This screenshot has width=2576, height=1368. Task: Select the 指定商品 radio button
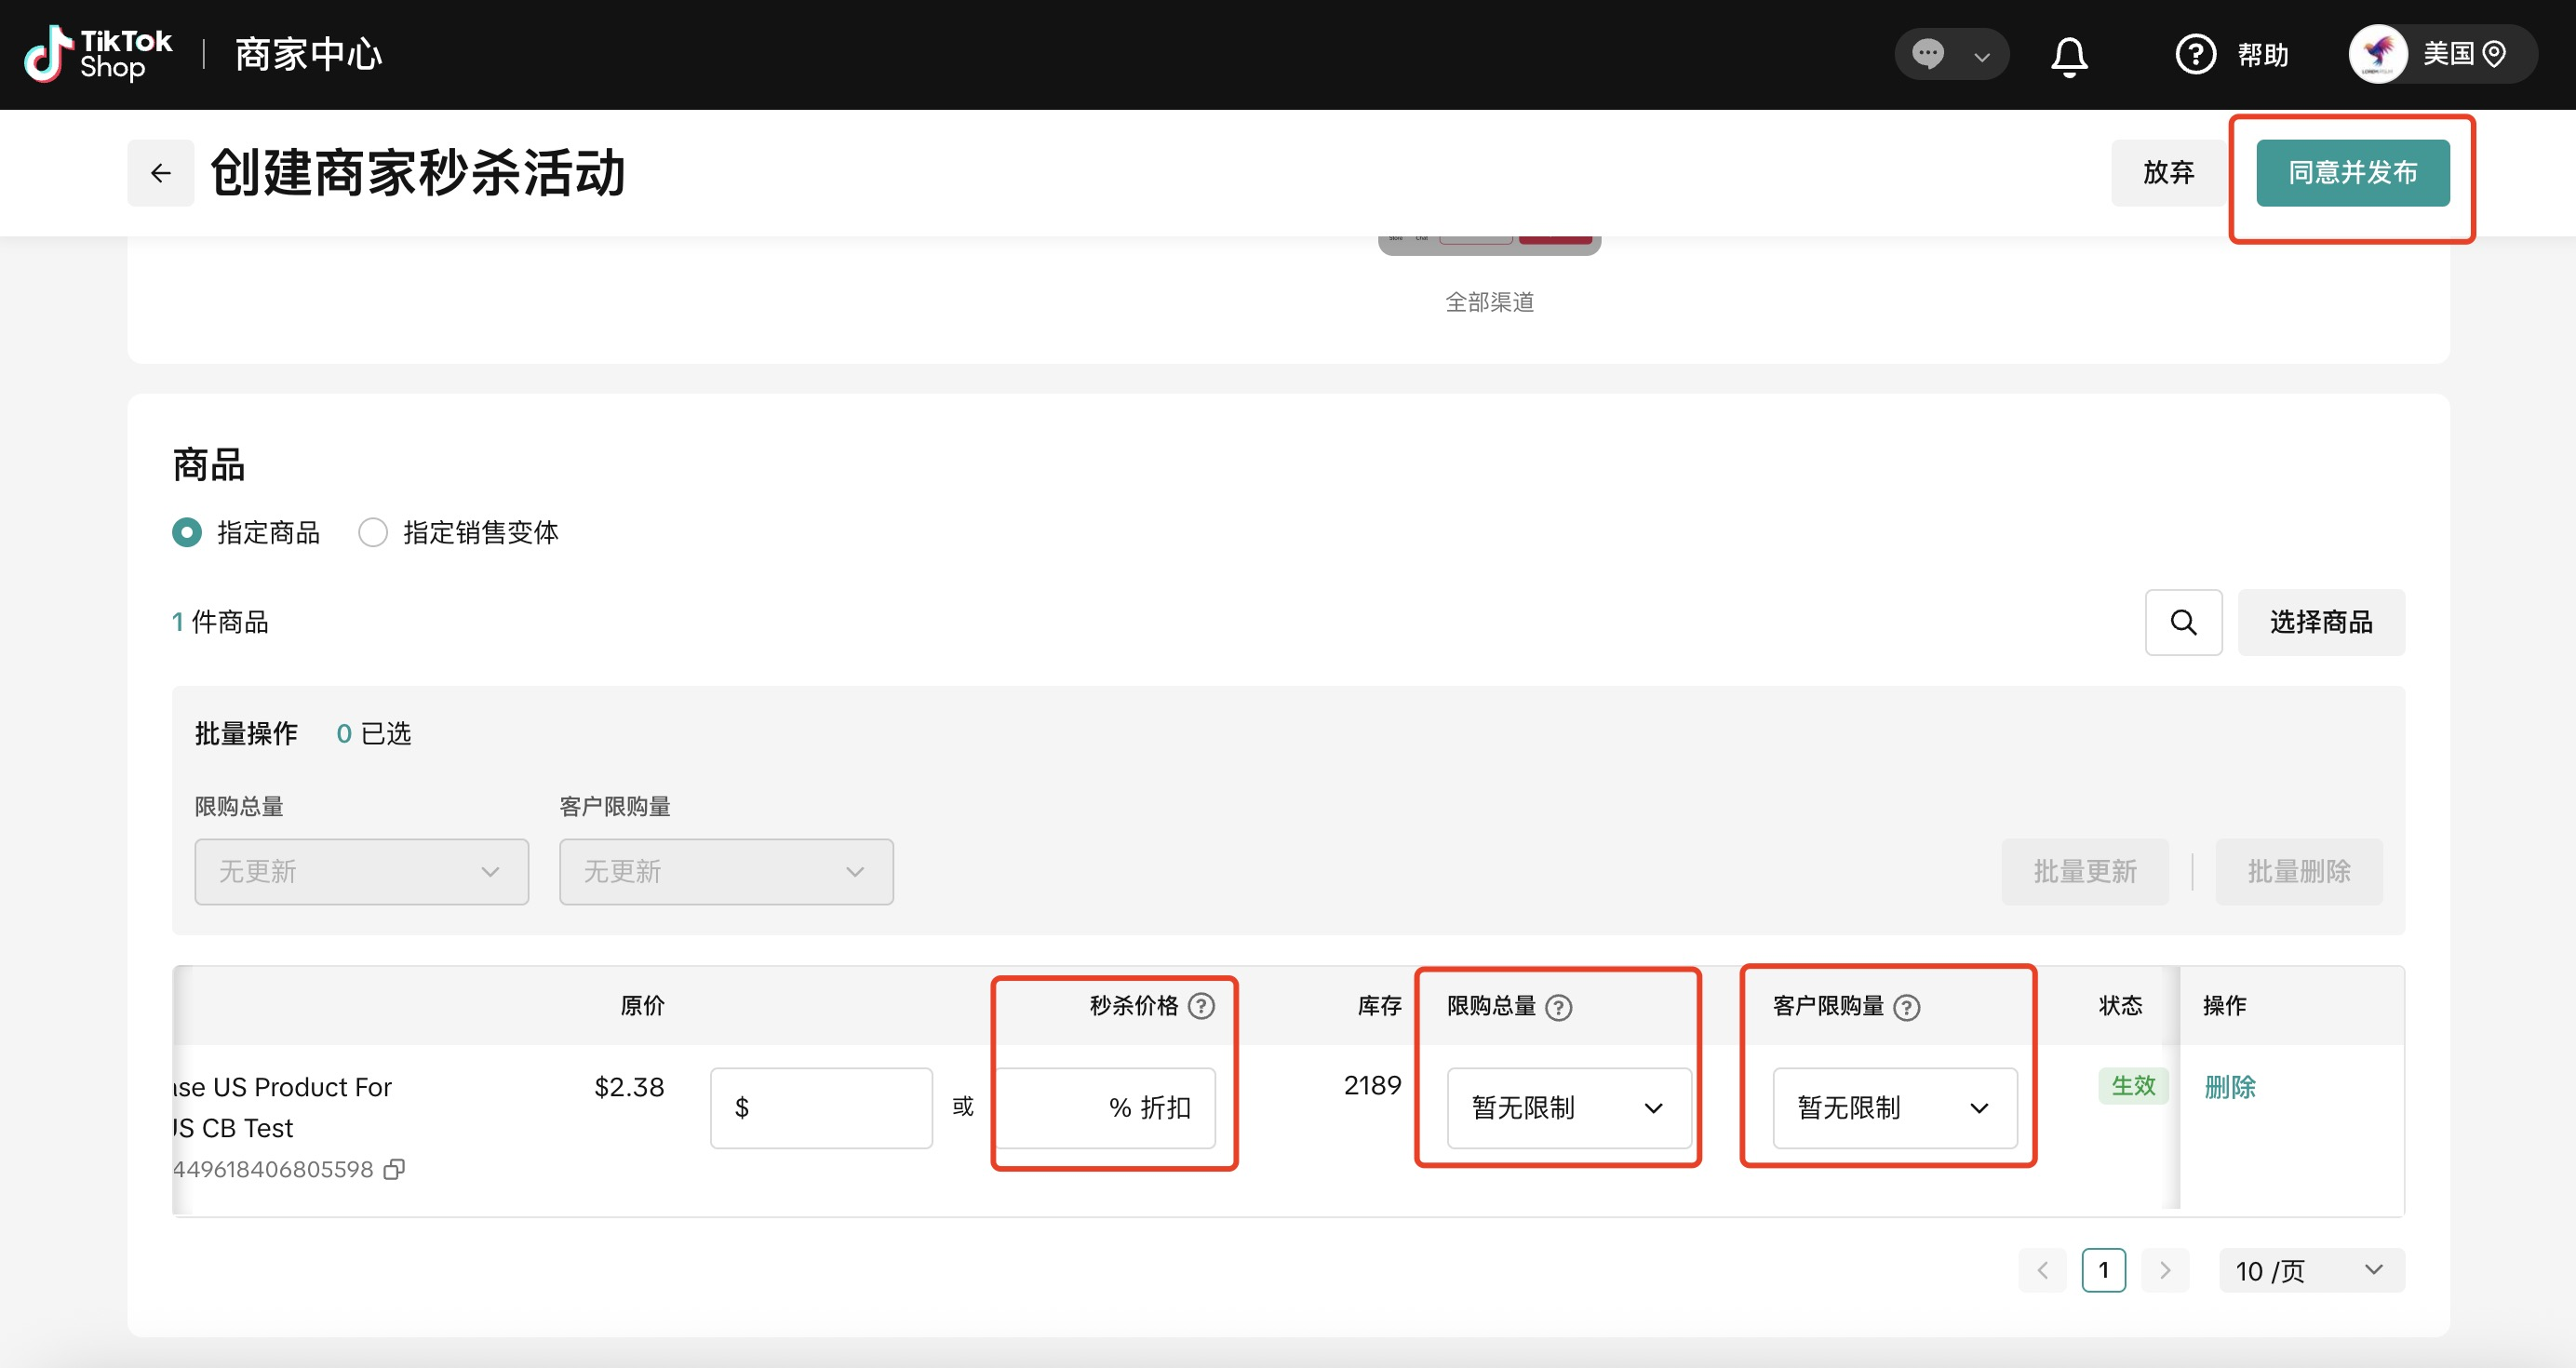click(187, 532)
